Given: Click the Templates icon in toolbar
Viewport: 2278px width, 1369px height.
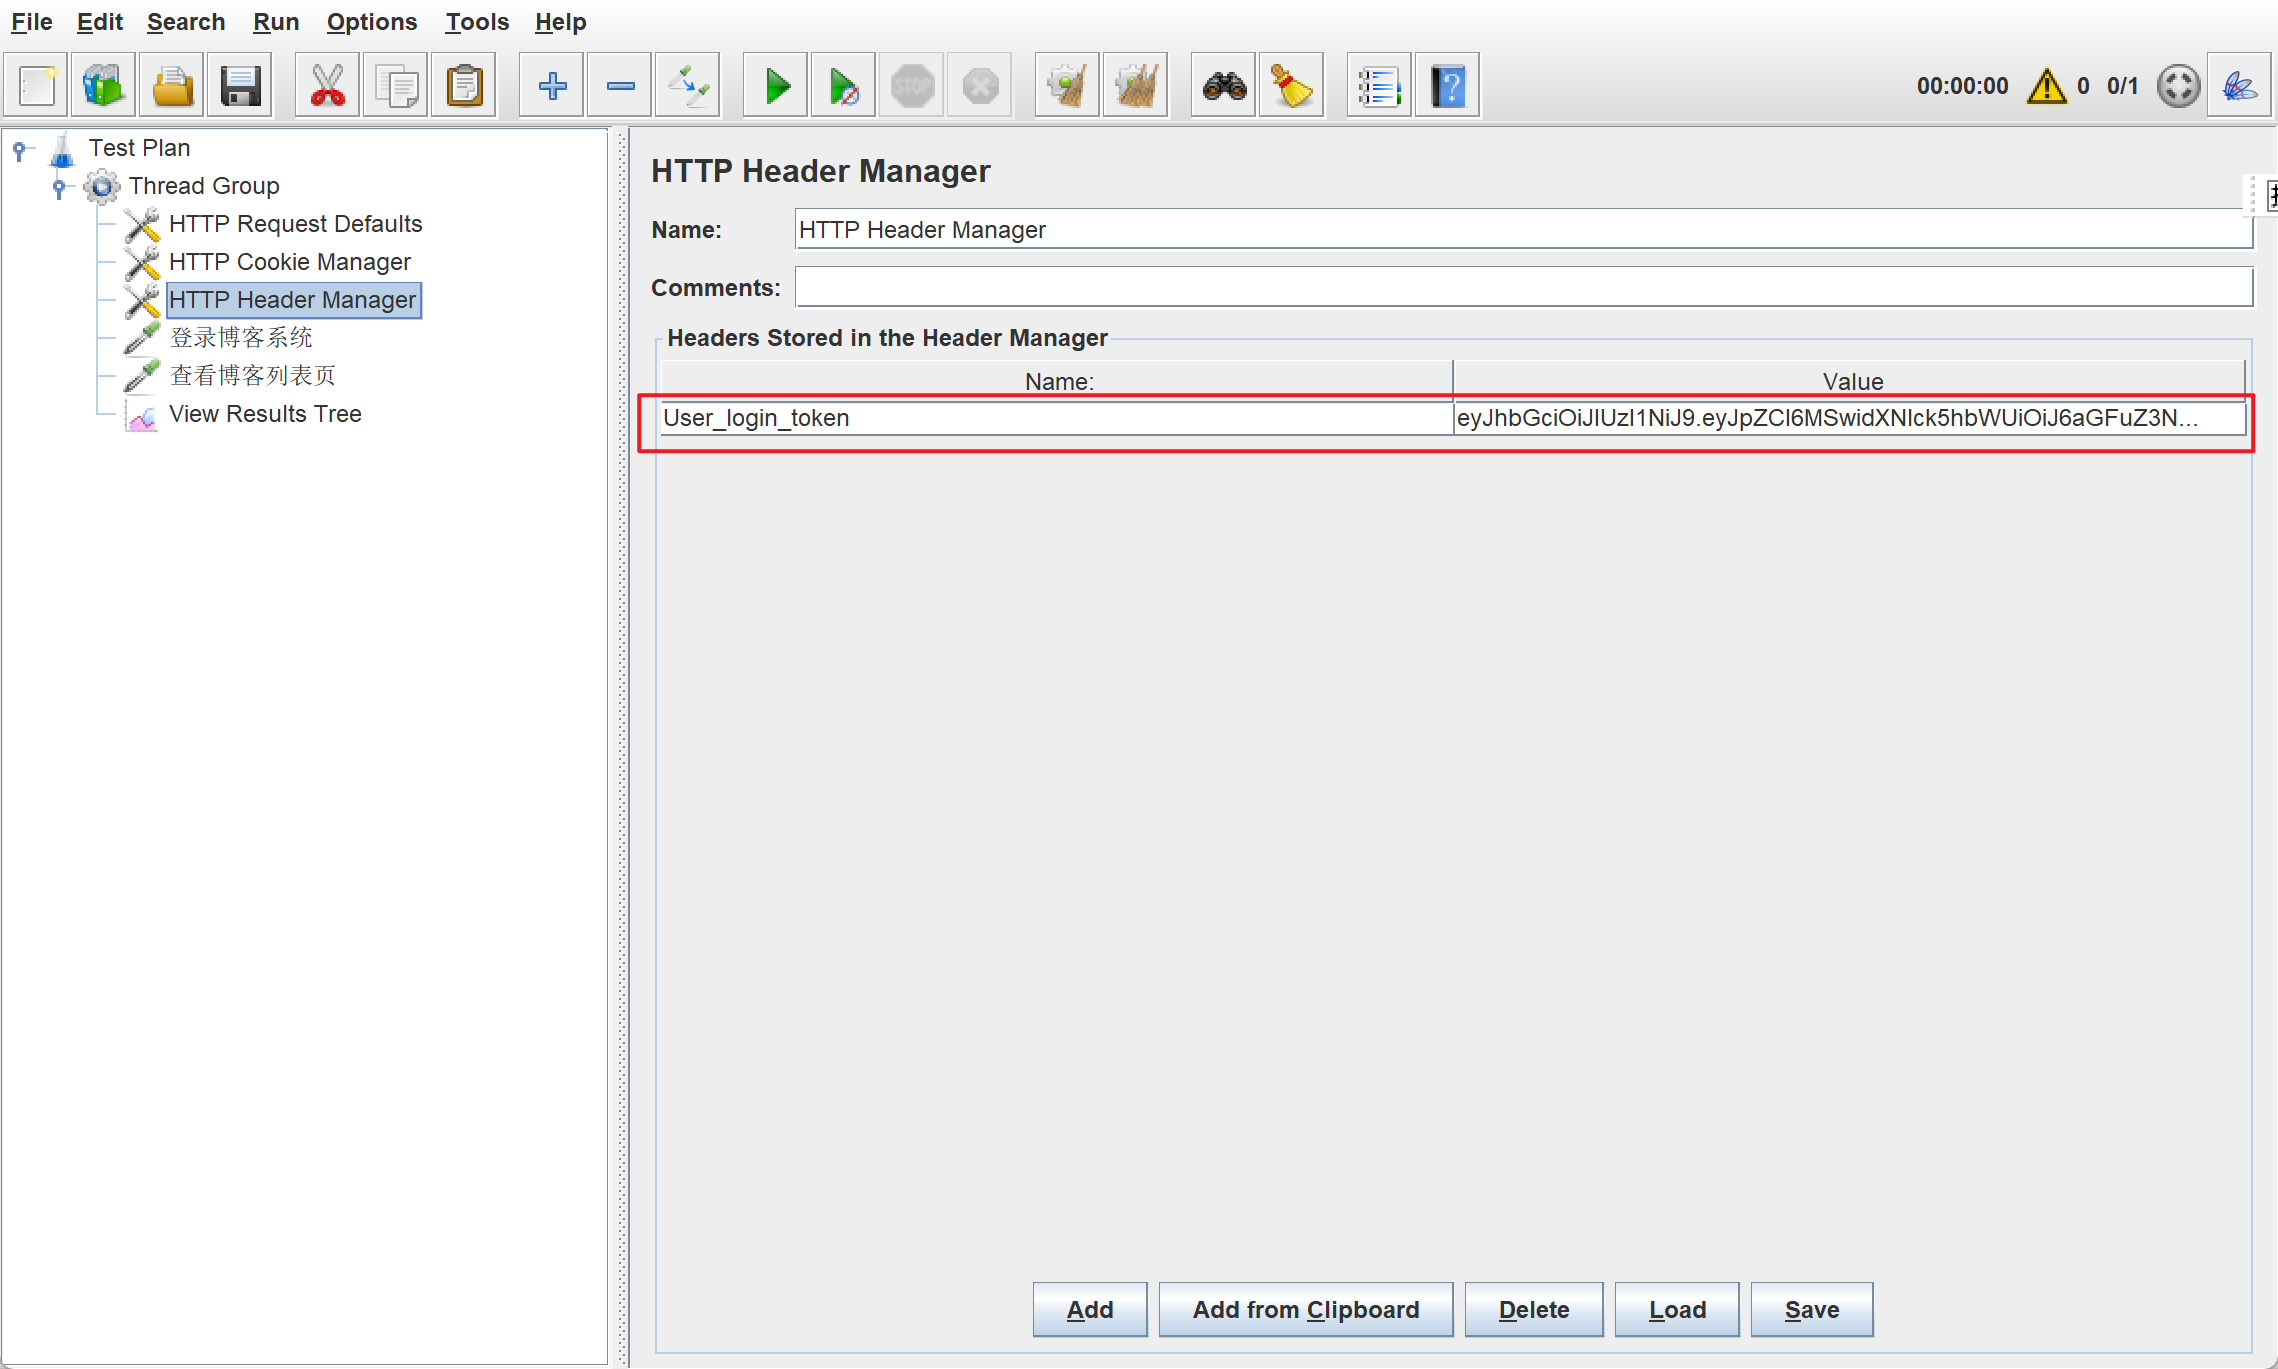Looking at the screenshot, I should (103, 86).
